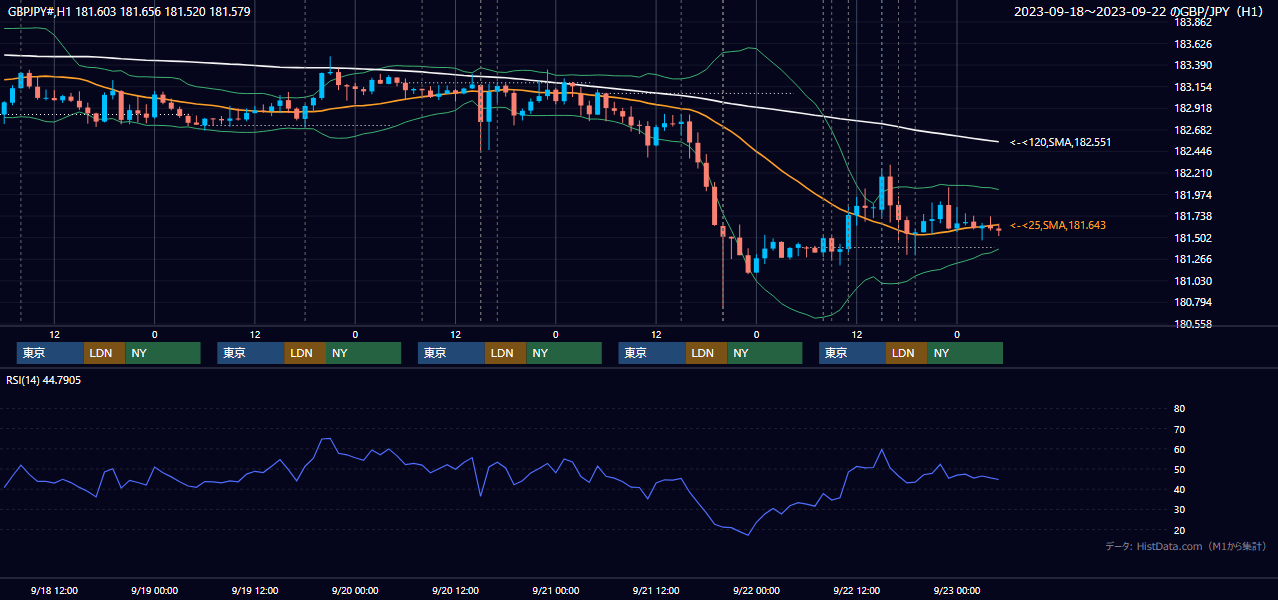Click price axis label 181.502
Viewport: 1278px width, 600px height.
pos(1193,238)
